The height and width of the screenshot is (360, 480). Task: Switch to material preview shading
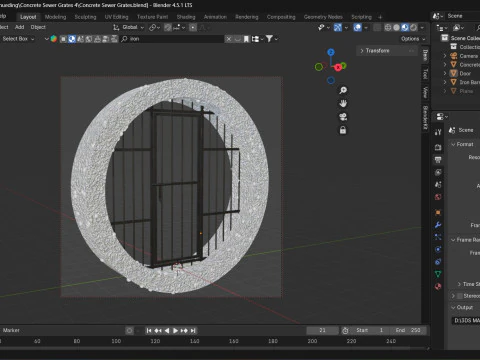(405, 28)
